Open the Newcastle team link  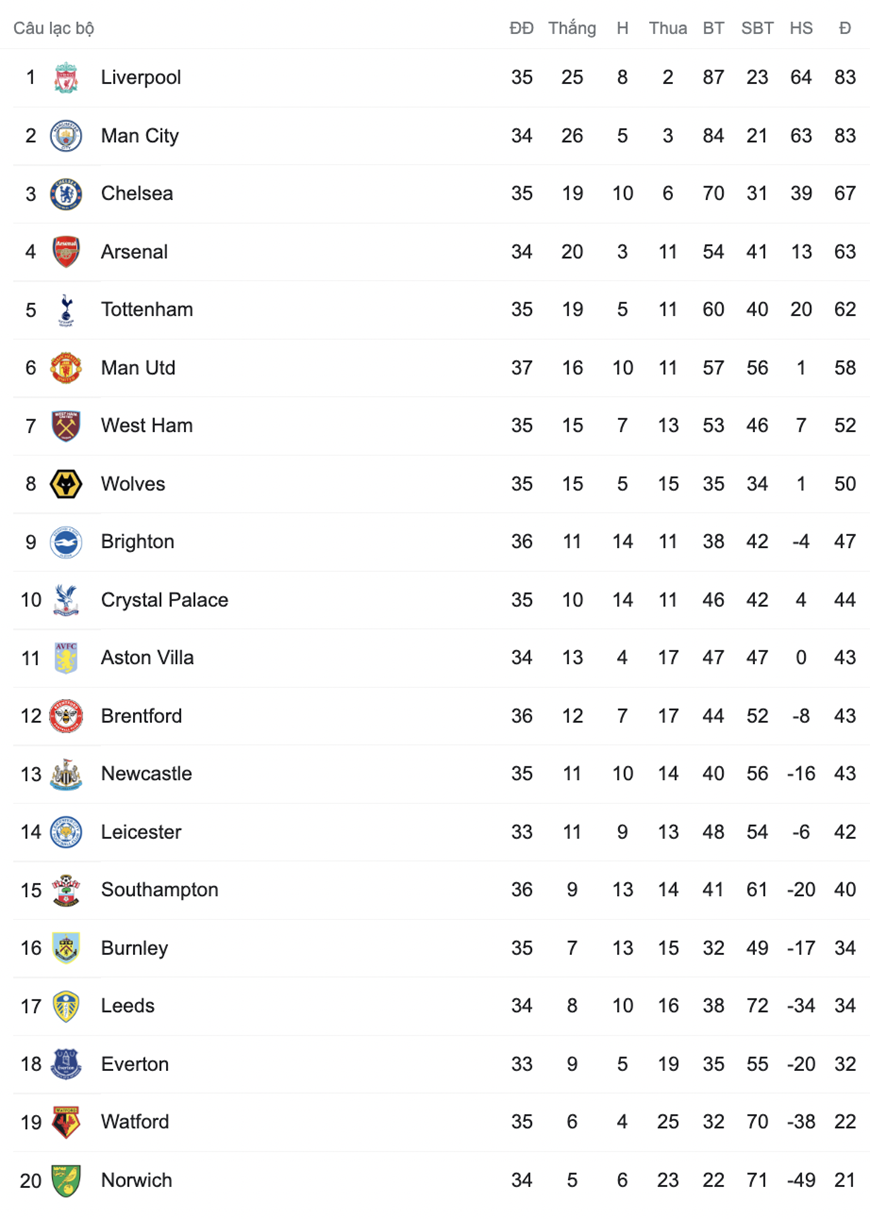coord(146,774)
